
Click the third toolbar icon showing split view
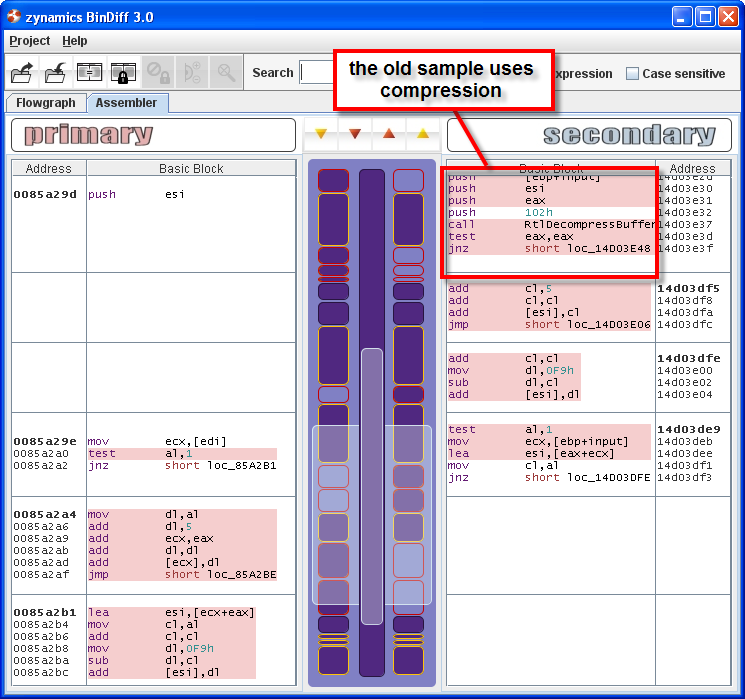click(90, 73)
